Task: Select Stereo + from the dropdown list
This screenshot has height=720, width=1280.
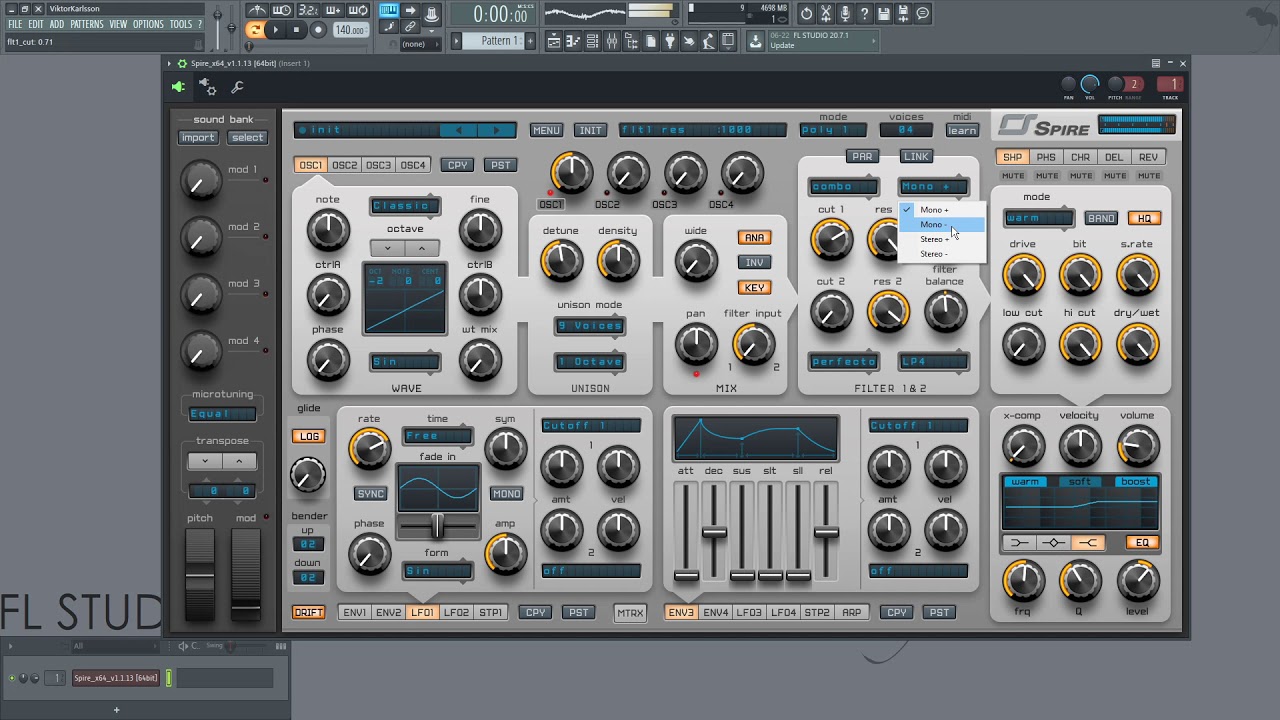Action: pos(941,239)
